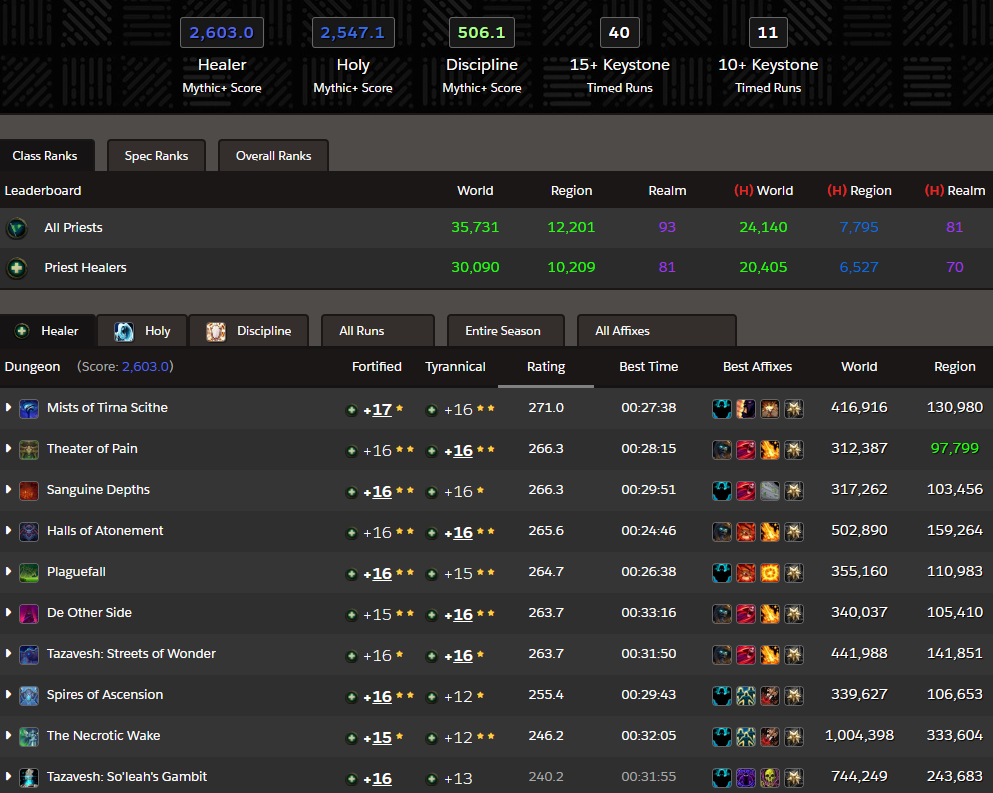Click the Theater of Pain dungeon icon
Image resolution: width=993 pixels, height=793 pixels.
(x=29, y=449)
